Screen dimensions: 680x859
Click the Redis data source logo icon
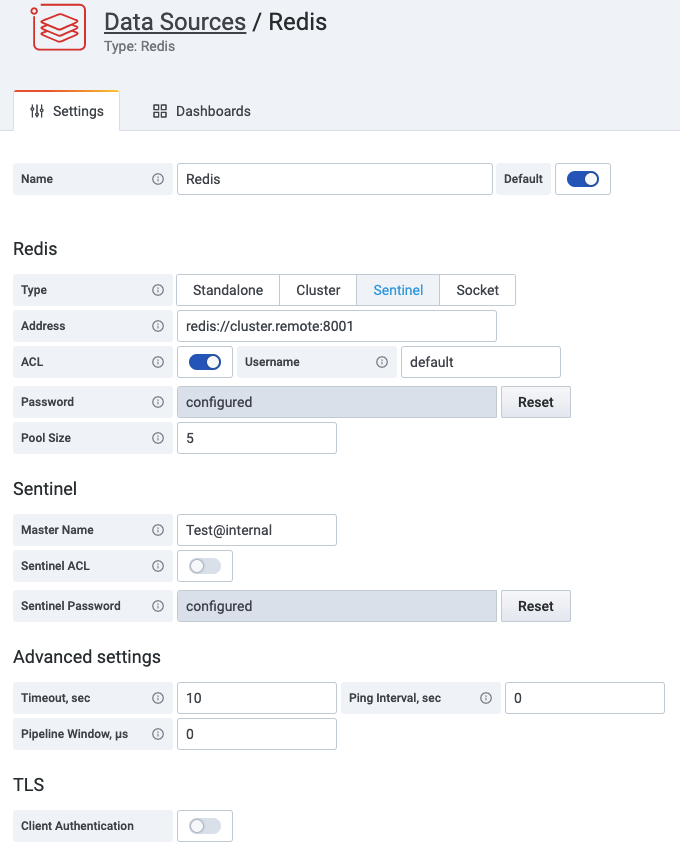tap(58, 28)
